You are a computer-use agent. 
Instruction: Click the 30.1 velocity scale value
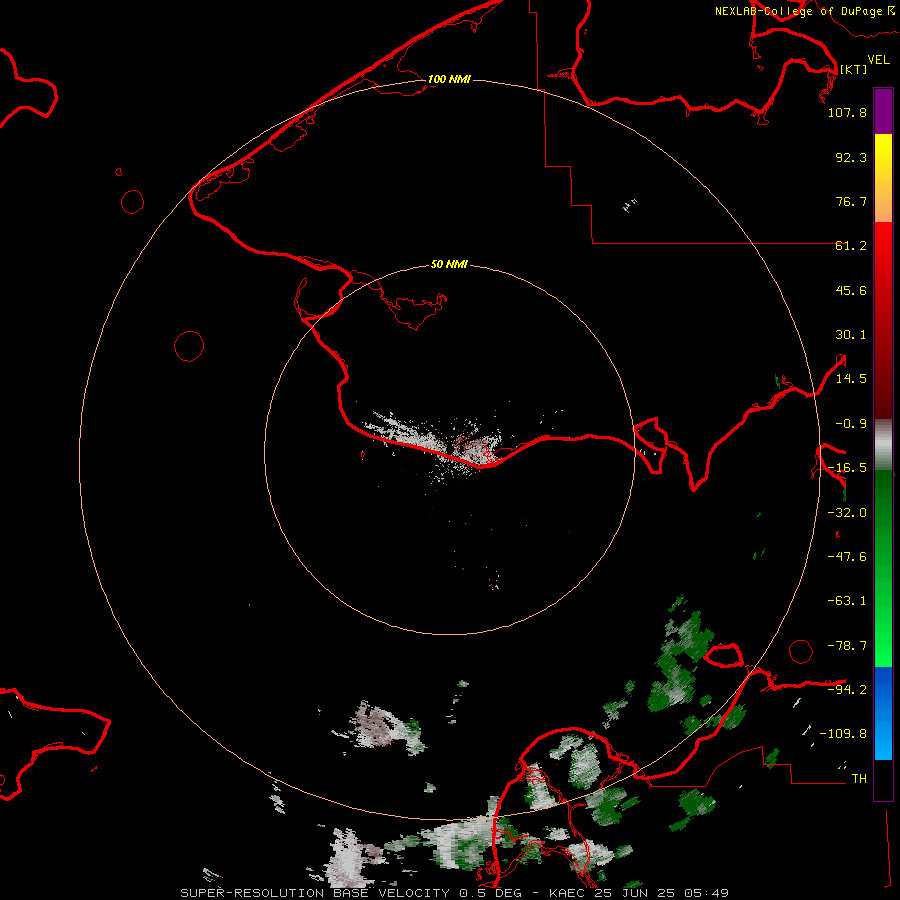click(x=851, y=335)
